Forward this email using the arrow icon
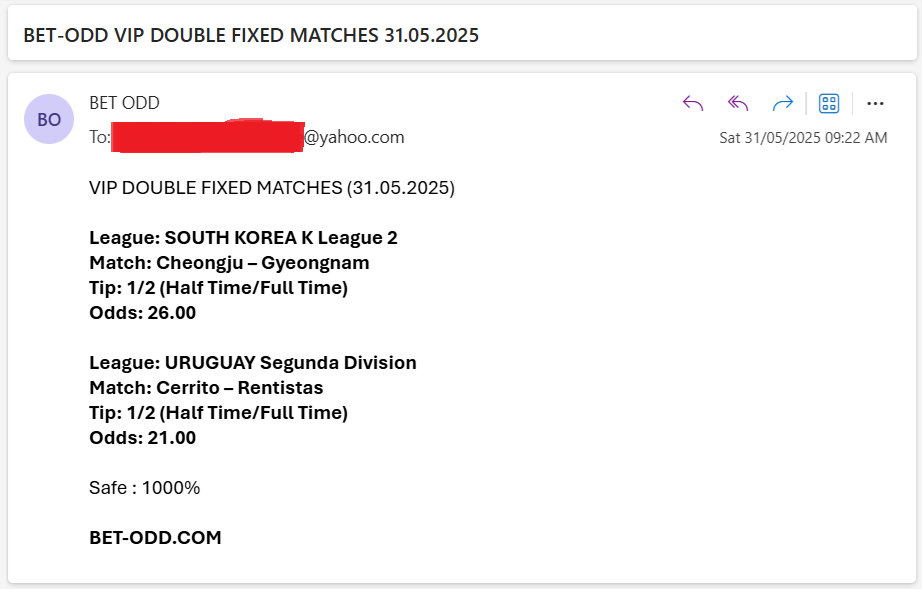 coord(783,103)
